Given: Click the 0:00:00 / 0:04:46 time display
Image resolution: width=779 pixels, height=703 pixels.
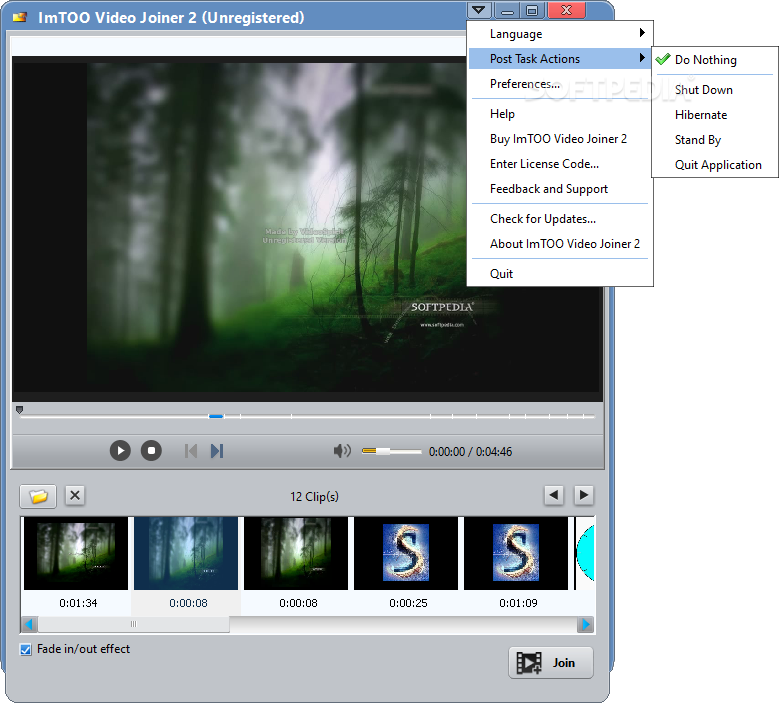Looking at the screenshot, I should pos(470,452).
